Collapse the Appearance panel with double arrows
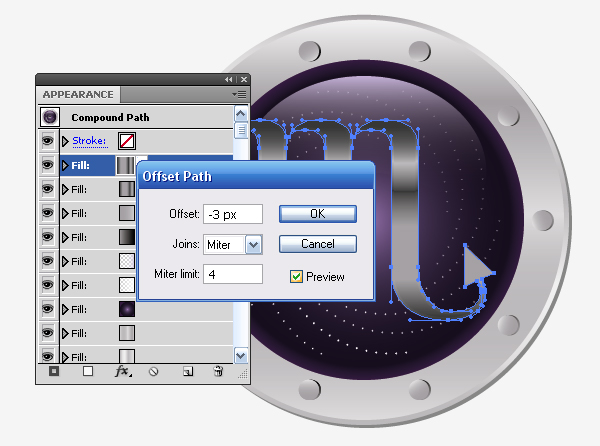The width and height of the screenshot is (600, 446). point(228,80)
